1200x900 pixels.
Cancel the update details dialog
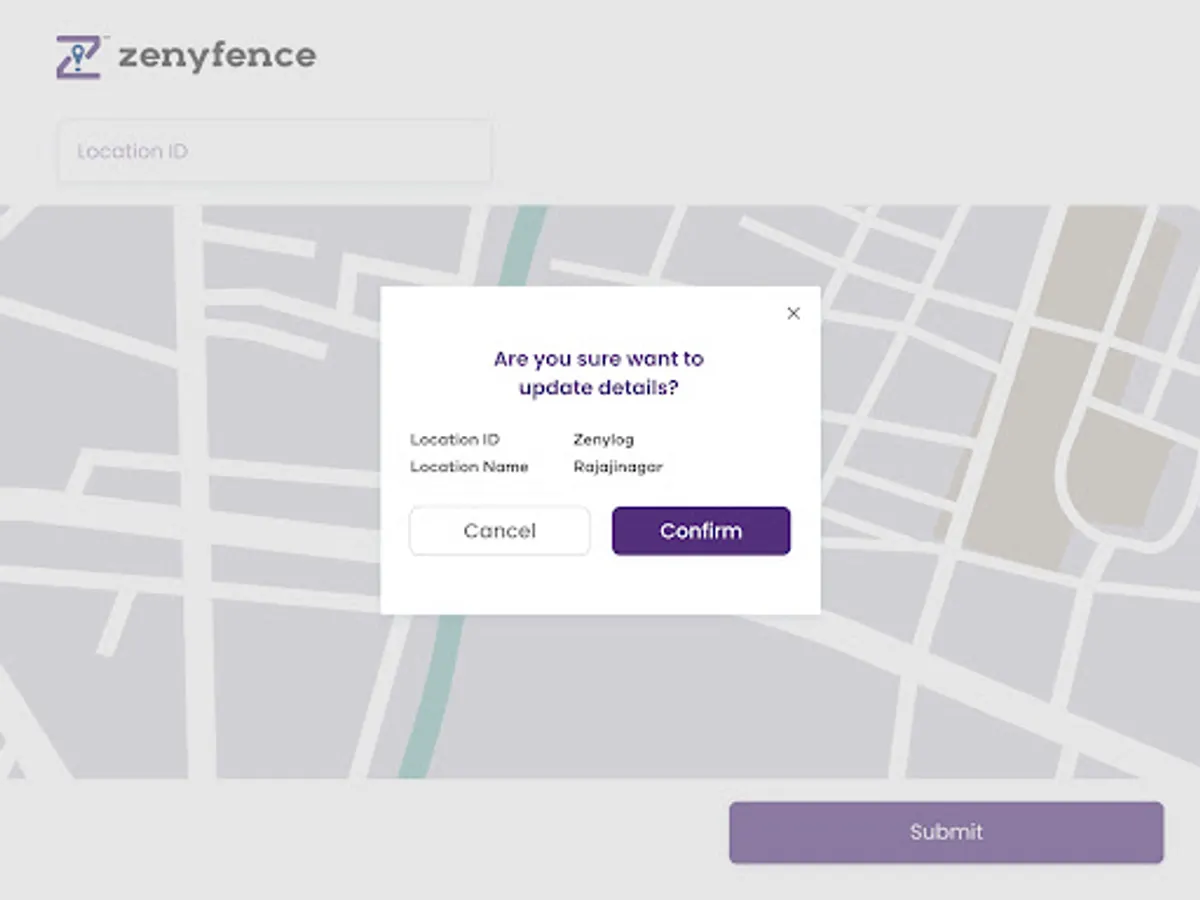499,531
